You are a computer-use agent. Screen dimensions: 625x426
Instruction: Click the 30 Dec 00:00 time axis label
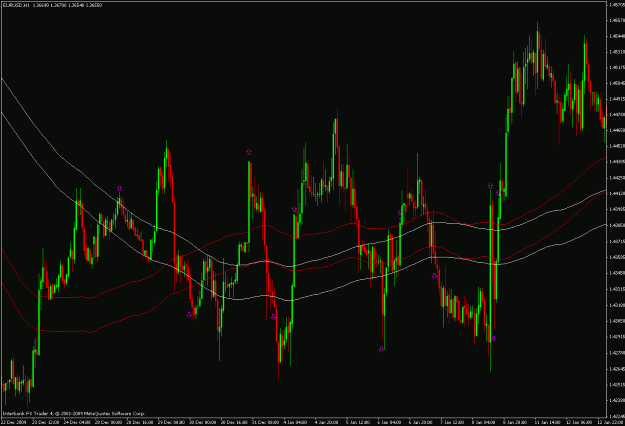click(202, 422)
